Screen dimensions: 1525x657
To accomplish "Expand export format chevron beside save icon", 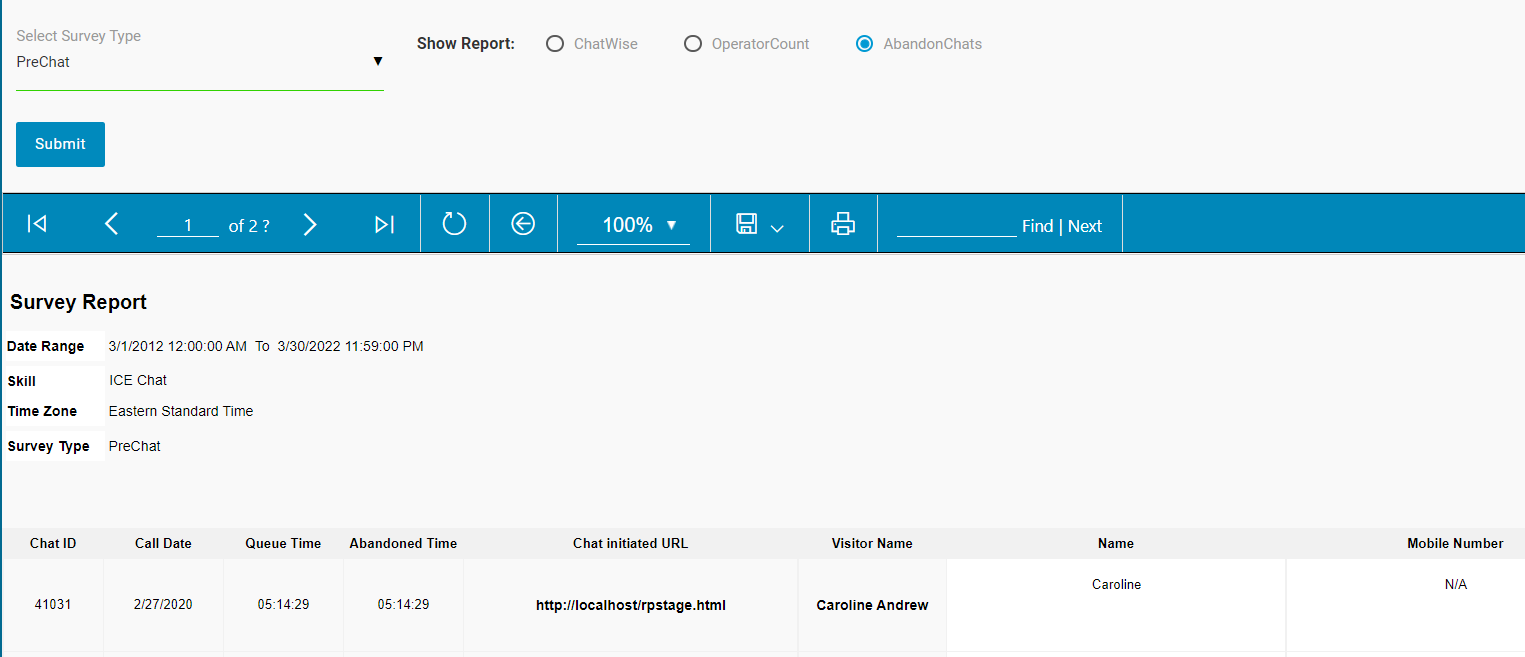I will (x=777, y=228).
